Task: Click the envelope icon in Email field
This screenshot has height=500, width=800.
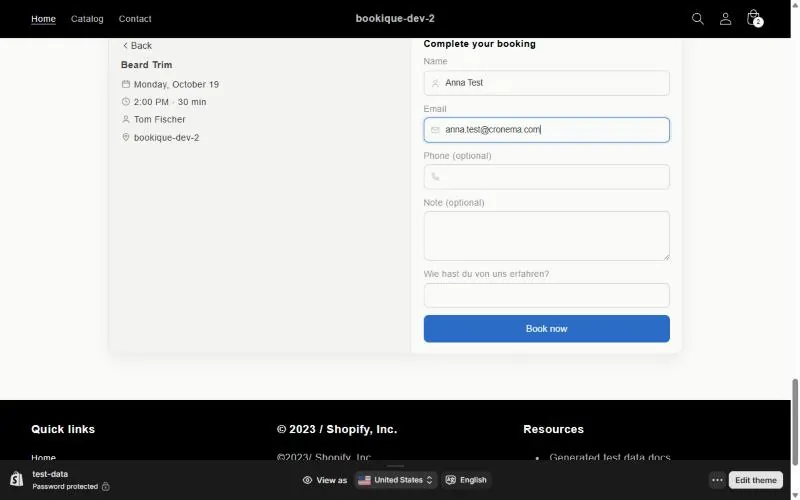Action: [435, 130]
